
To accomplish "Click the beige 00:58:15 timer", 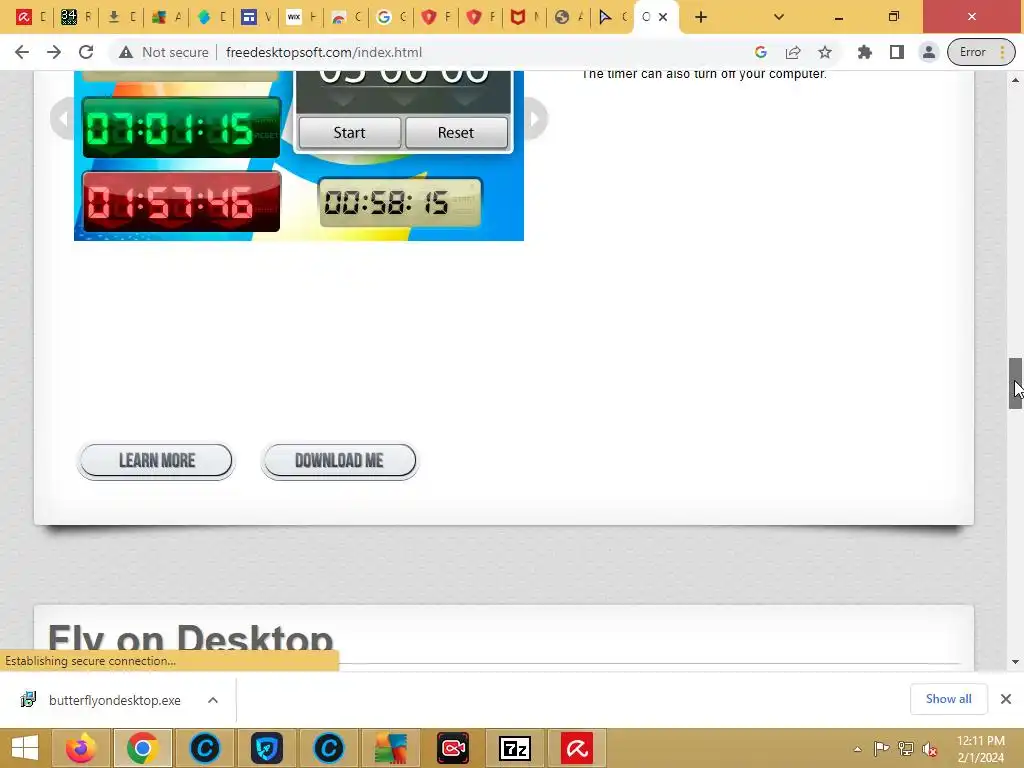I will (x=400, y=202).
